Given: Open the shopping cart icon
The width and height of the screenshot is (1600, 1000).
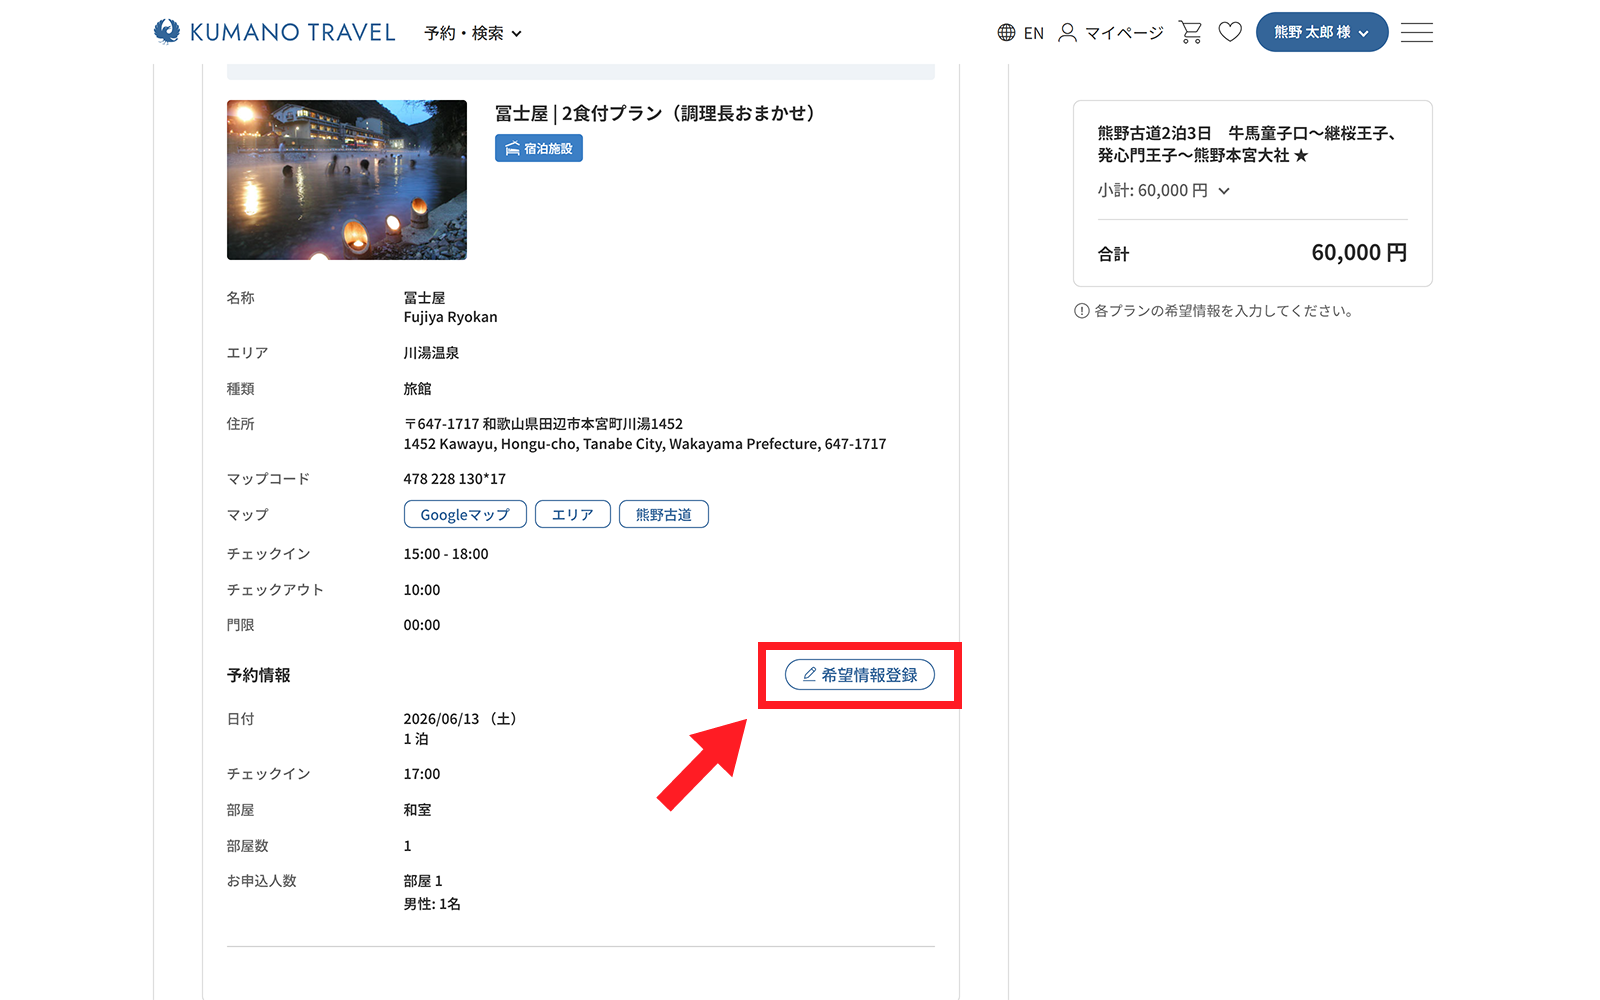Looking at the screenshot, I should point(1190,32).
